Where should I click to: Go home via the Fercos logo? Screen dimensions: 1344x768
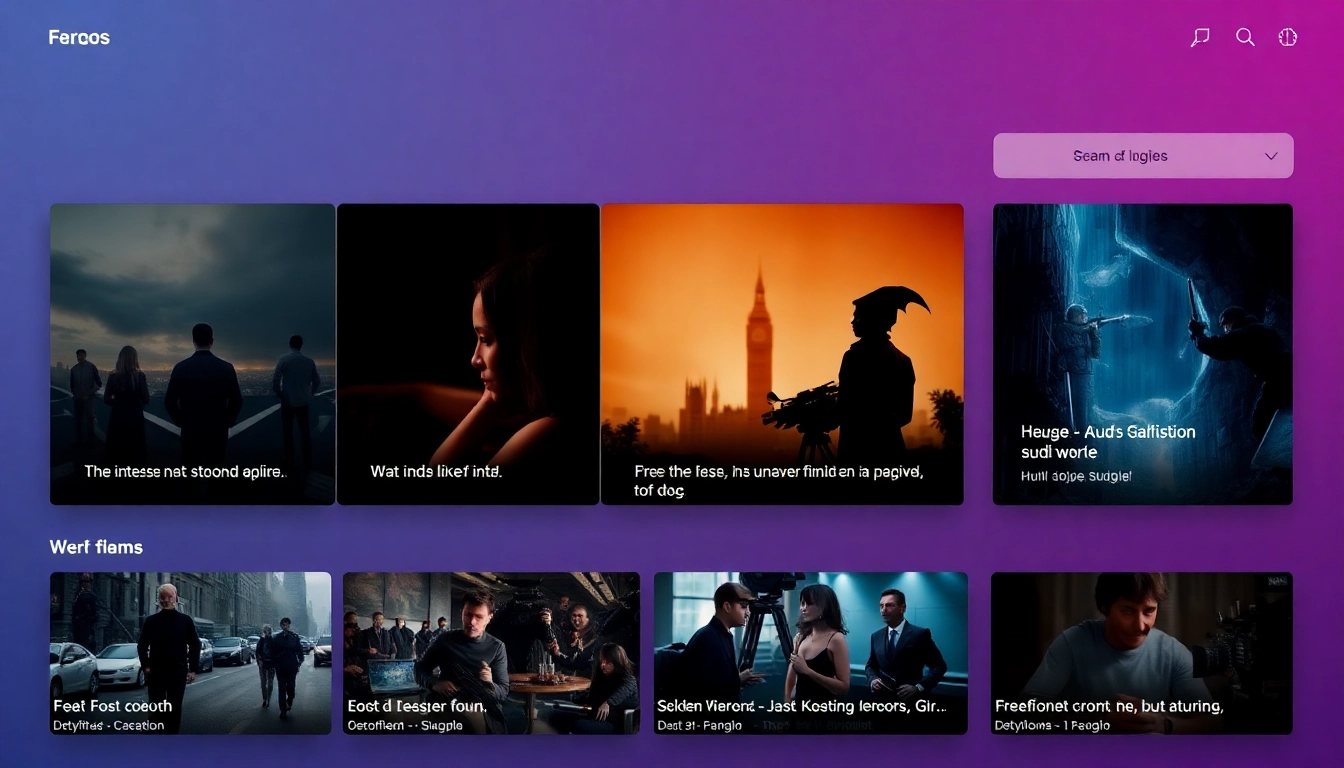click(79, 38)
